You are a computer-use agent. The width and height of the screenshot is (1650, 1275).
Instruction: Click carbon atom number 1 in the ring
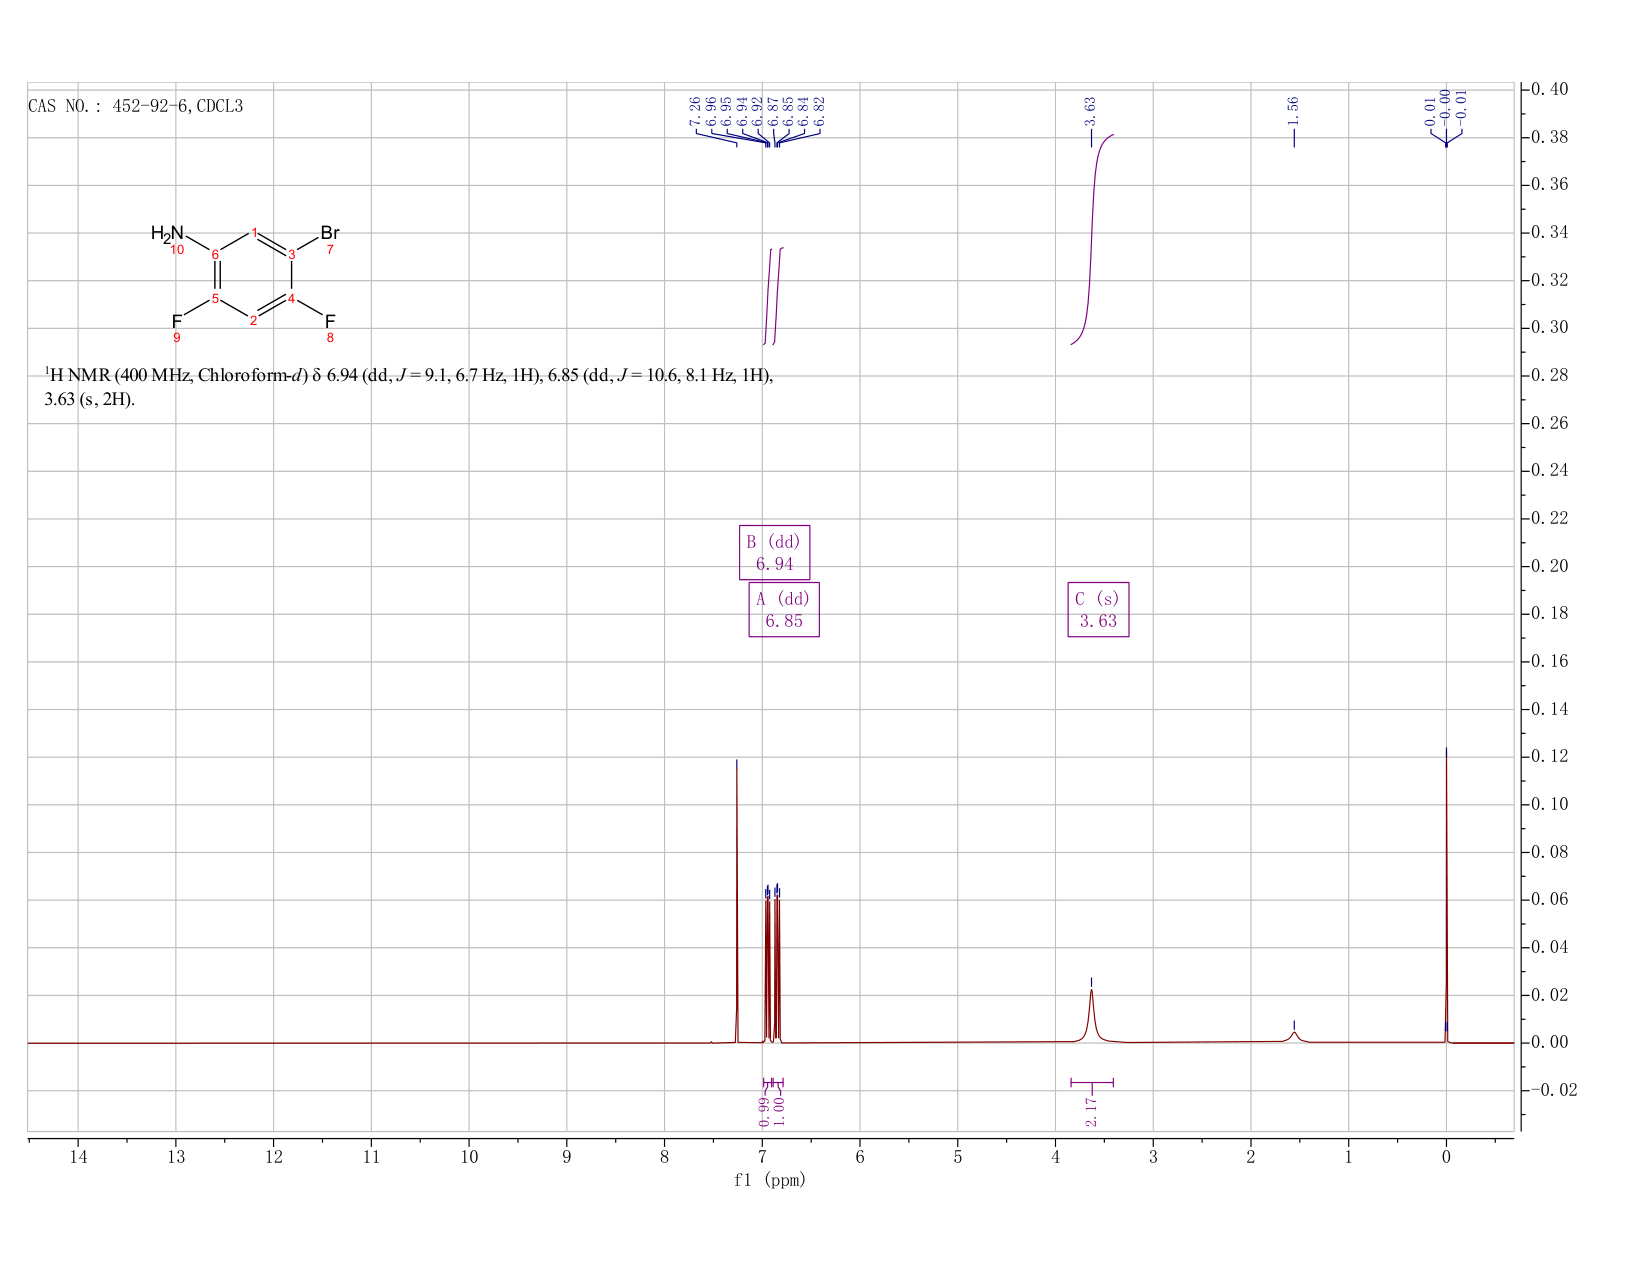point(254,232)
